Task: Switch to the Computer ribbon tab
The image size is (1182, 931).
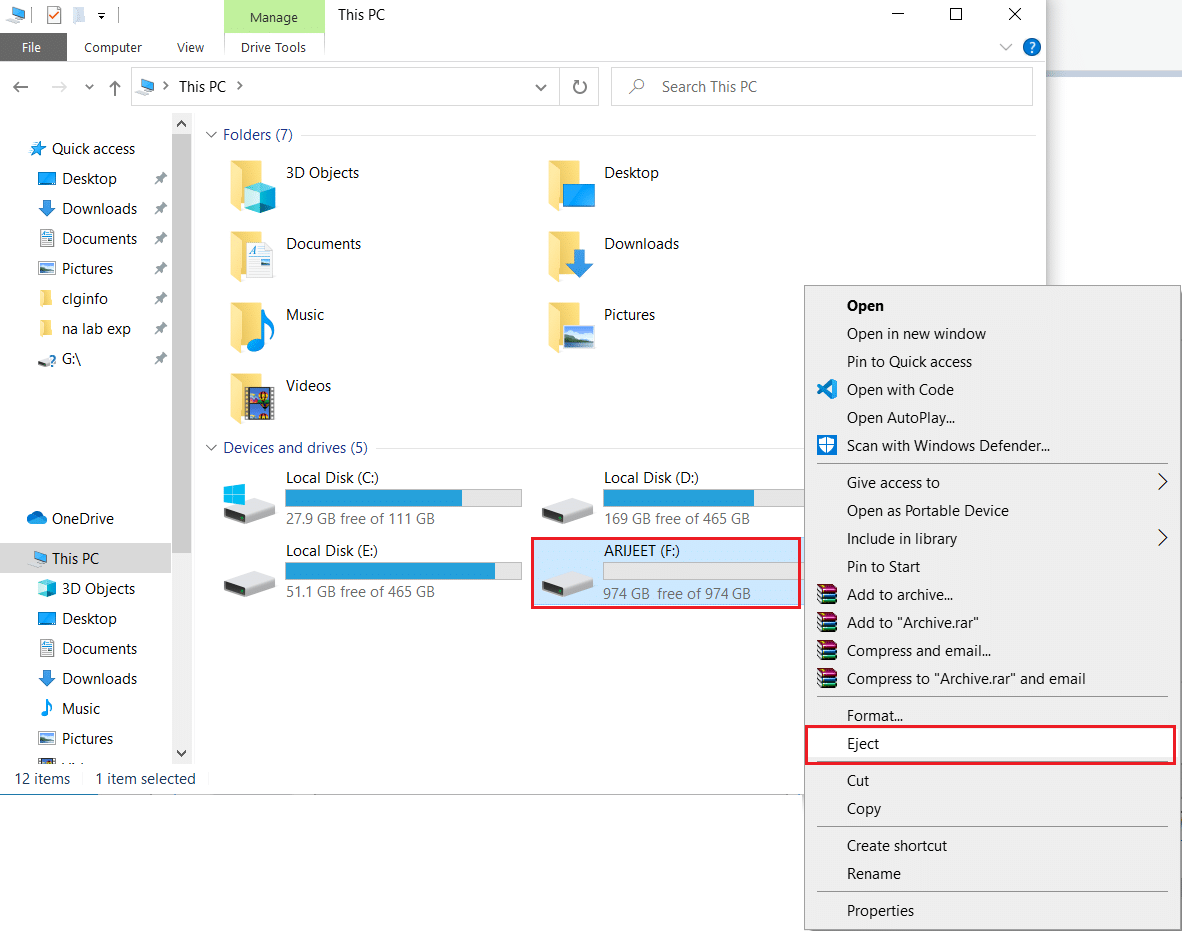Action: (x=112, y=47)
